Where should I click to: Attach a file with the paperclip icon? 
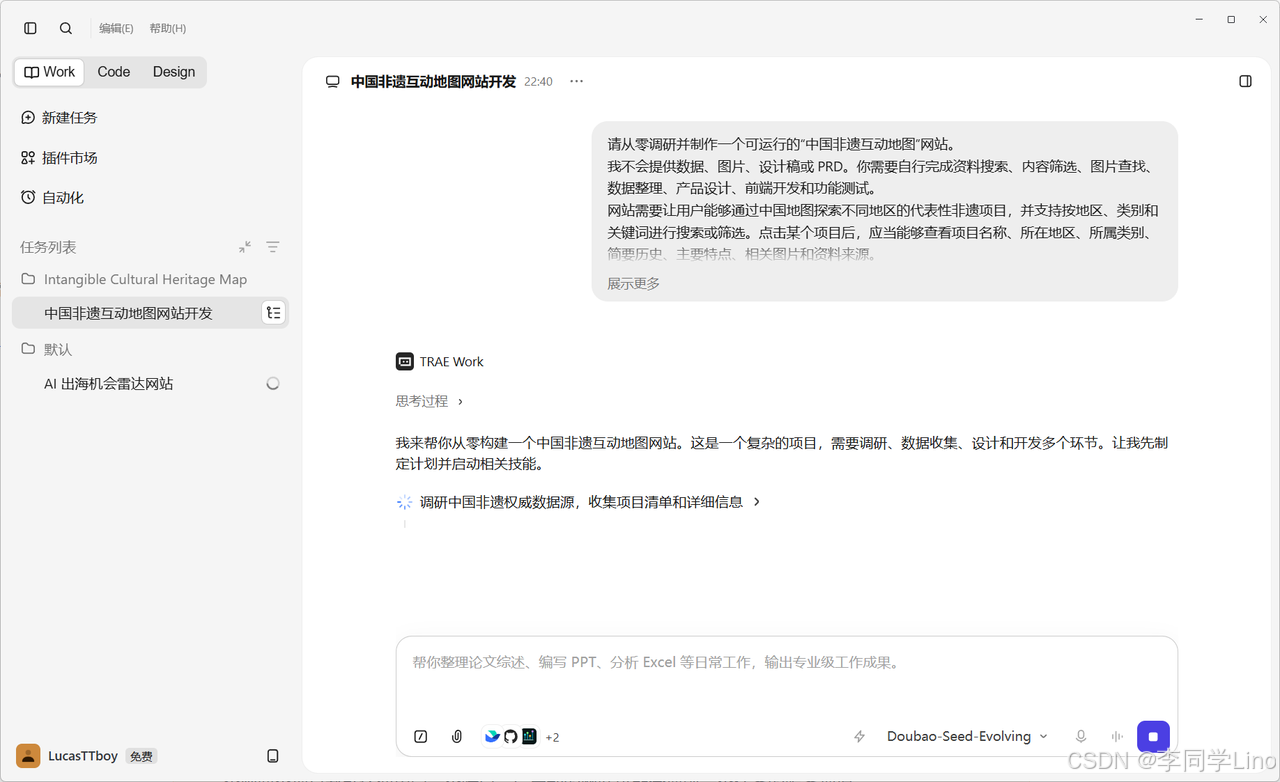(x=457, y=737)
